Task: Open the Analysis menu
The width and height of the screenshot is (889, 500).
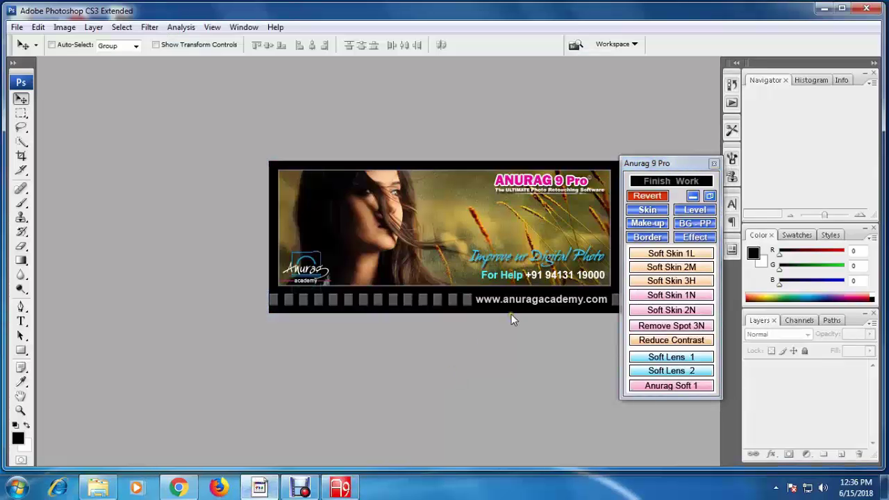Action: 181,27
